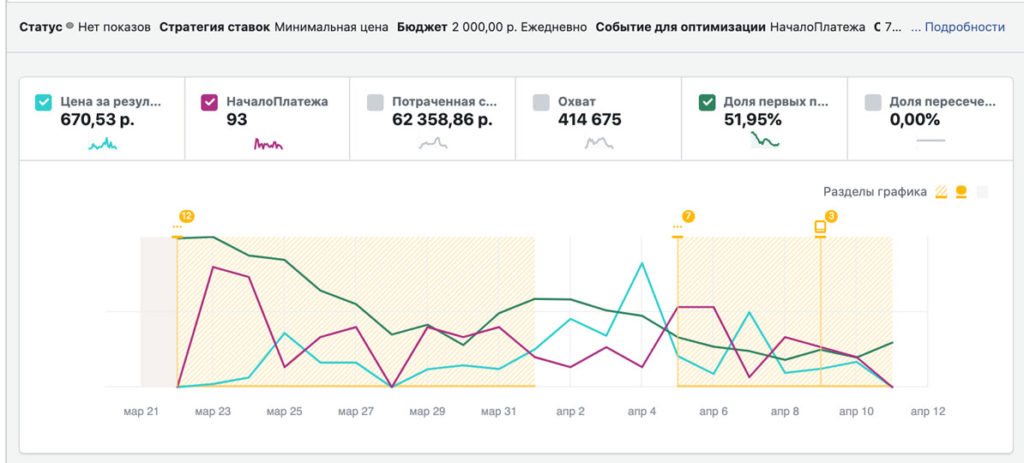Image resolution: width=1024 pixels, height=463 pixels.
Task: Click the orange badge numbered 3
Action: pos(831,216)
